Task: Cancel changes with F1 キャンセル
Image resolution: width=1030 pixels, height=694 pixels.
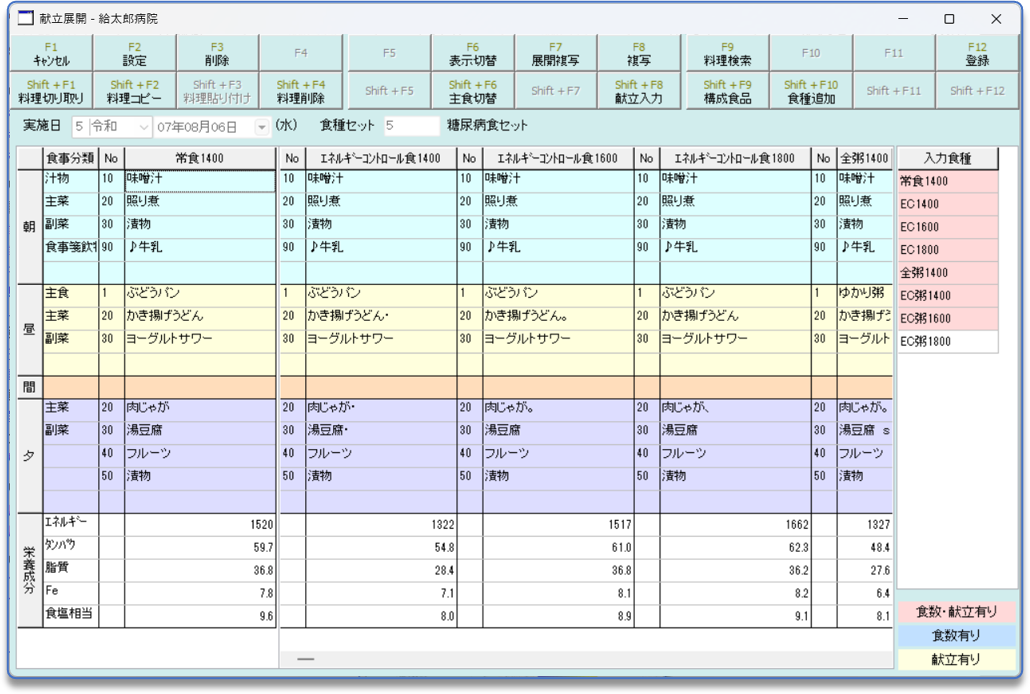Action: click(x=49, y=50)
